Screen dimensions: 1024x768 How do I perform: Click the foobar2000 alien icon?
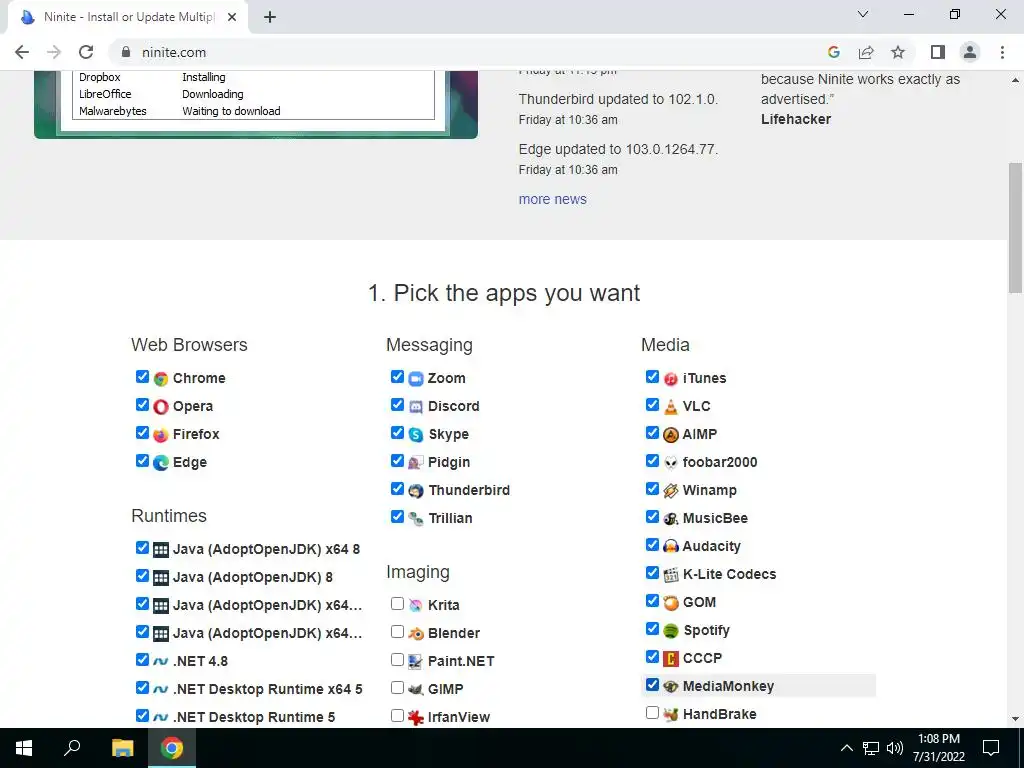(x=671, y=463)
